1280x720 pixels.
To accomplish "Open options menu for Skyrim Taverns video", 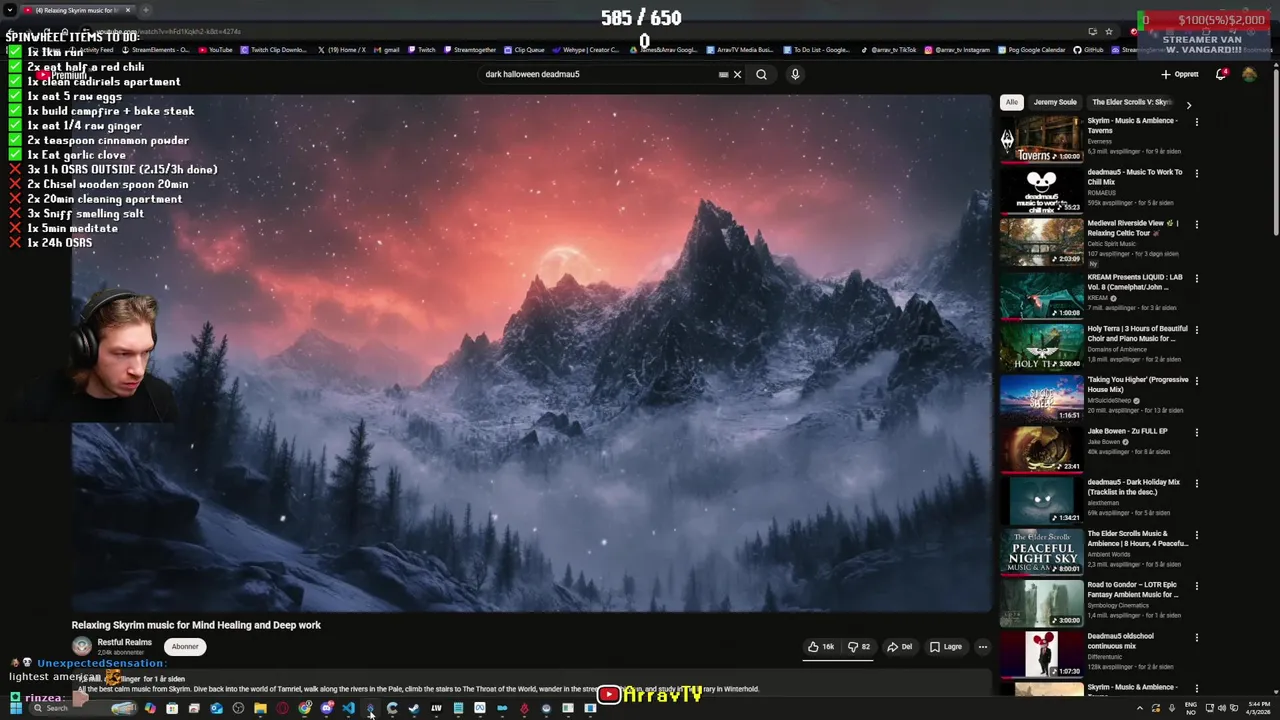I will pyautogui.click(x=1196, y=122).
